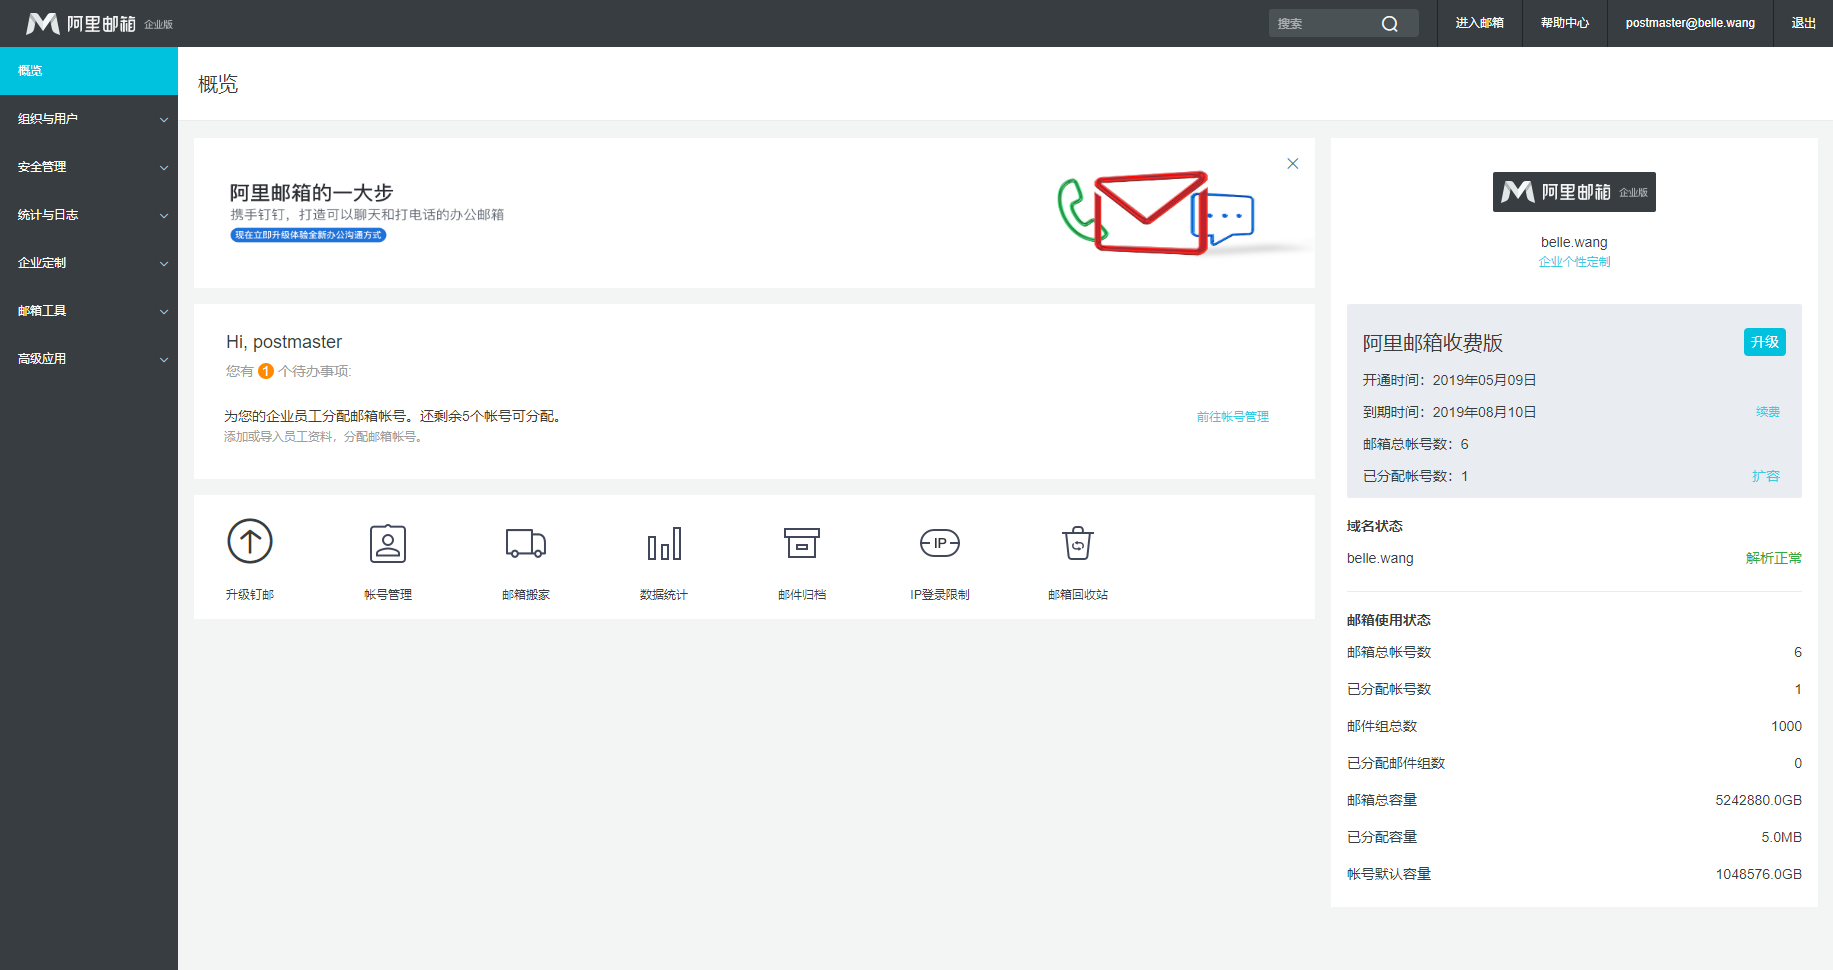
Task: Click the search magnifier icon
Action: pos(1390,24)
